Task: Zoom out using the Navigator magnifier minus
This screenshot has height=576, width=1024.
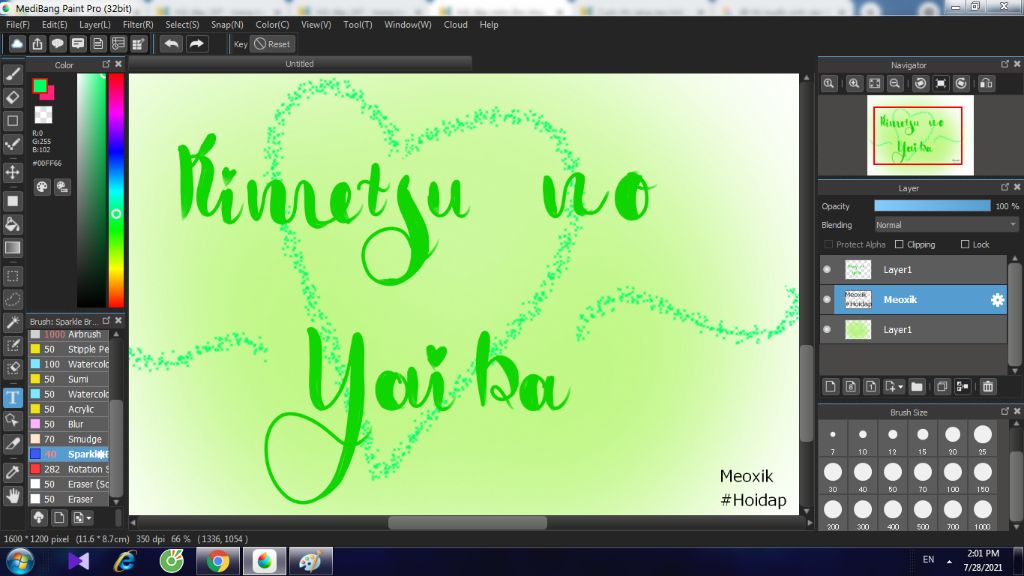Action: pos(895,84)
